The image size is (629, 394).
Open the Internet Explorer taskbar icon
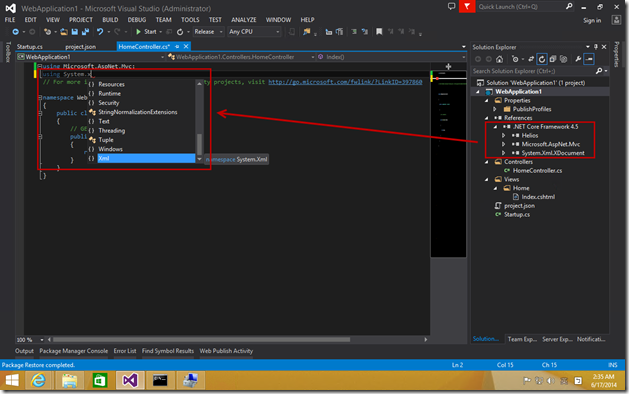39,380
